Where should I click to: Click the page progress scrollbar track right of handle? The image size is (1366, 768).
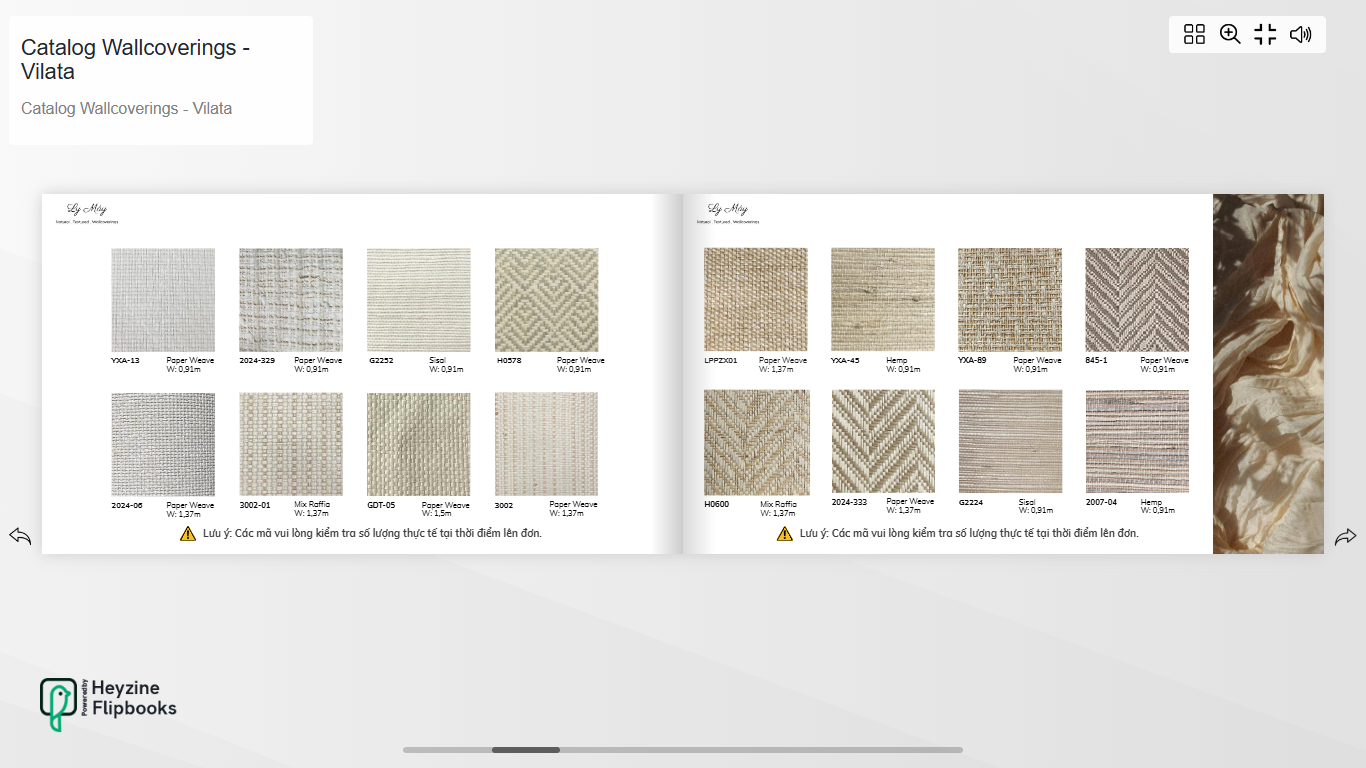click(761, 749)
